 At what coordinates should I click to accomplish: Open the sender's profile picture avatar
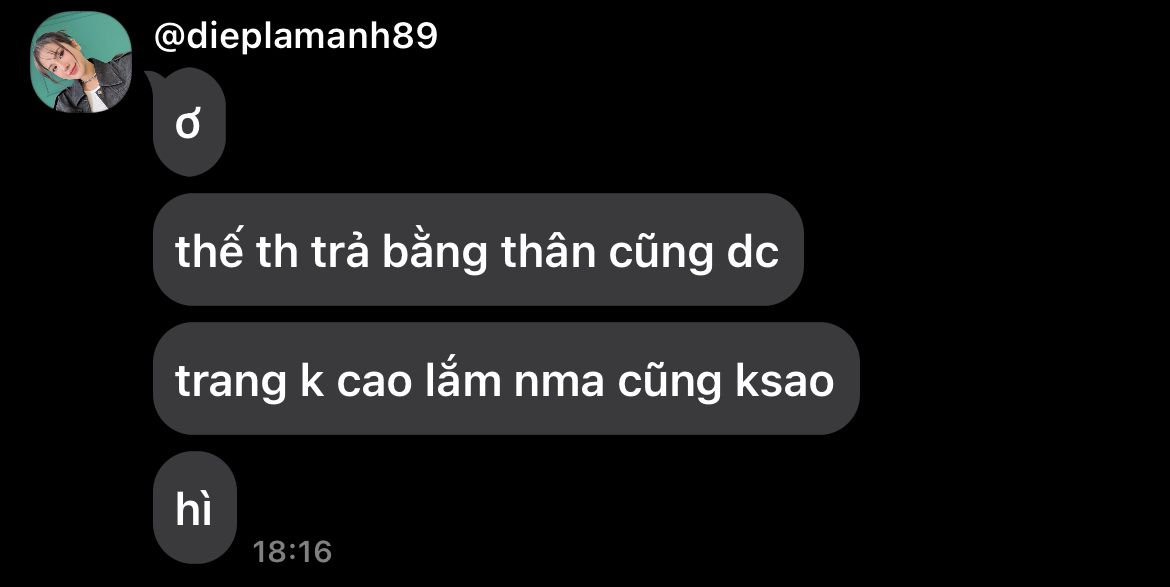point(81,62)
